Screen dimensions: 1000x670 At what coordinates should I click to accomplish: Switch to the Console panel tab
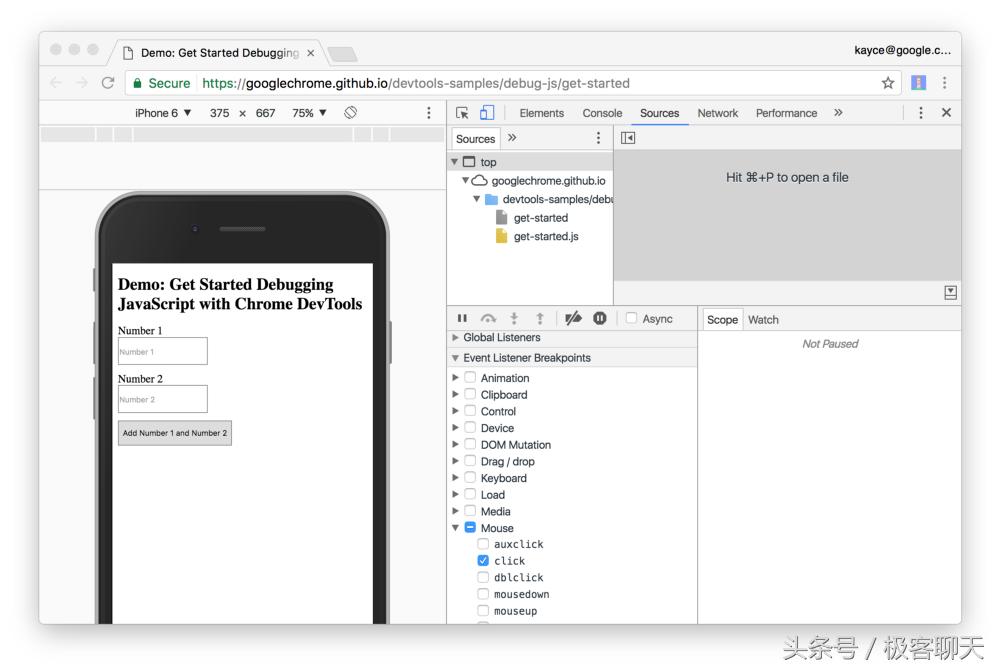602,113
